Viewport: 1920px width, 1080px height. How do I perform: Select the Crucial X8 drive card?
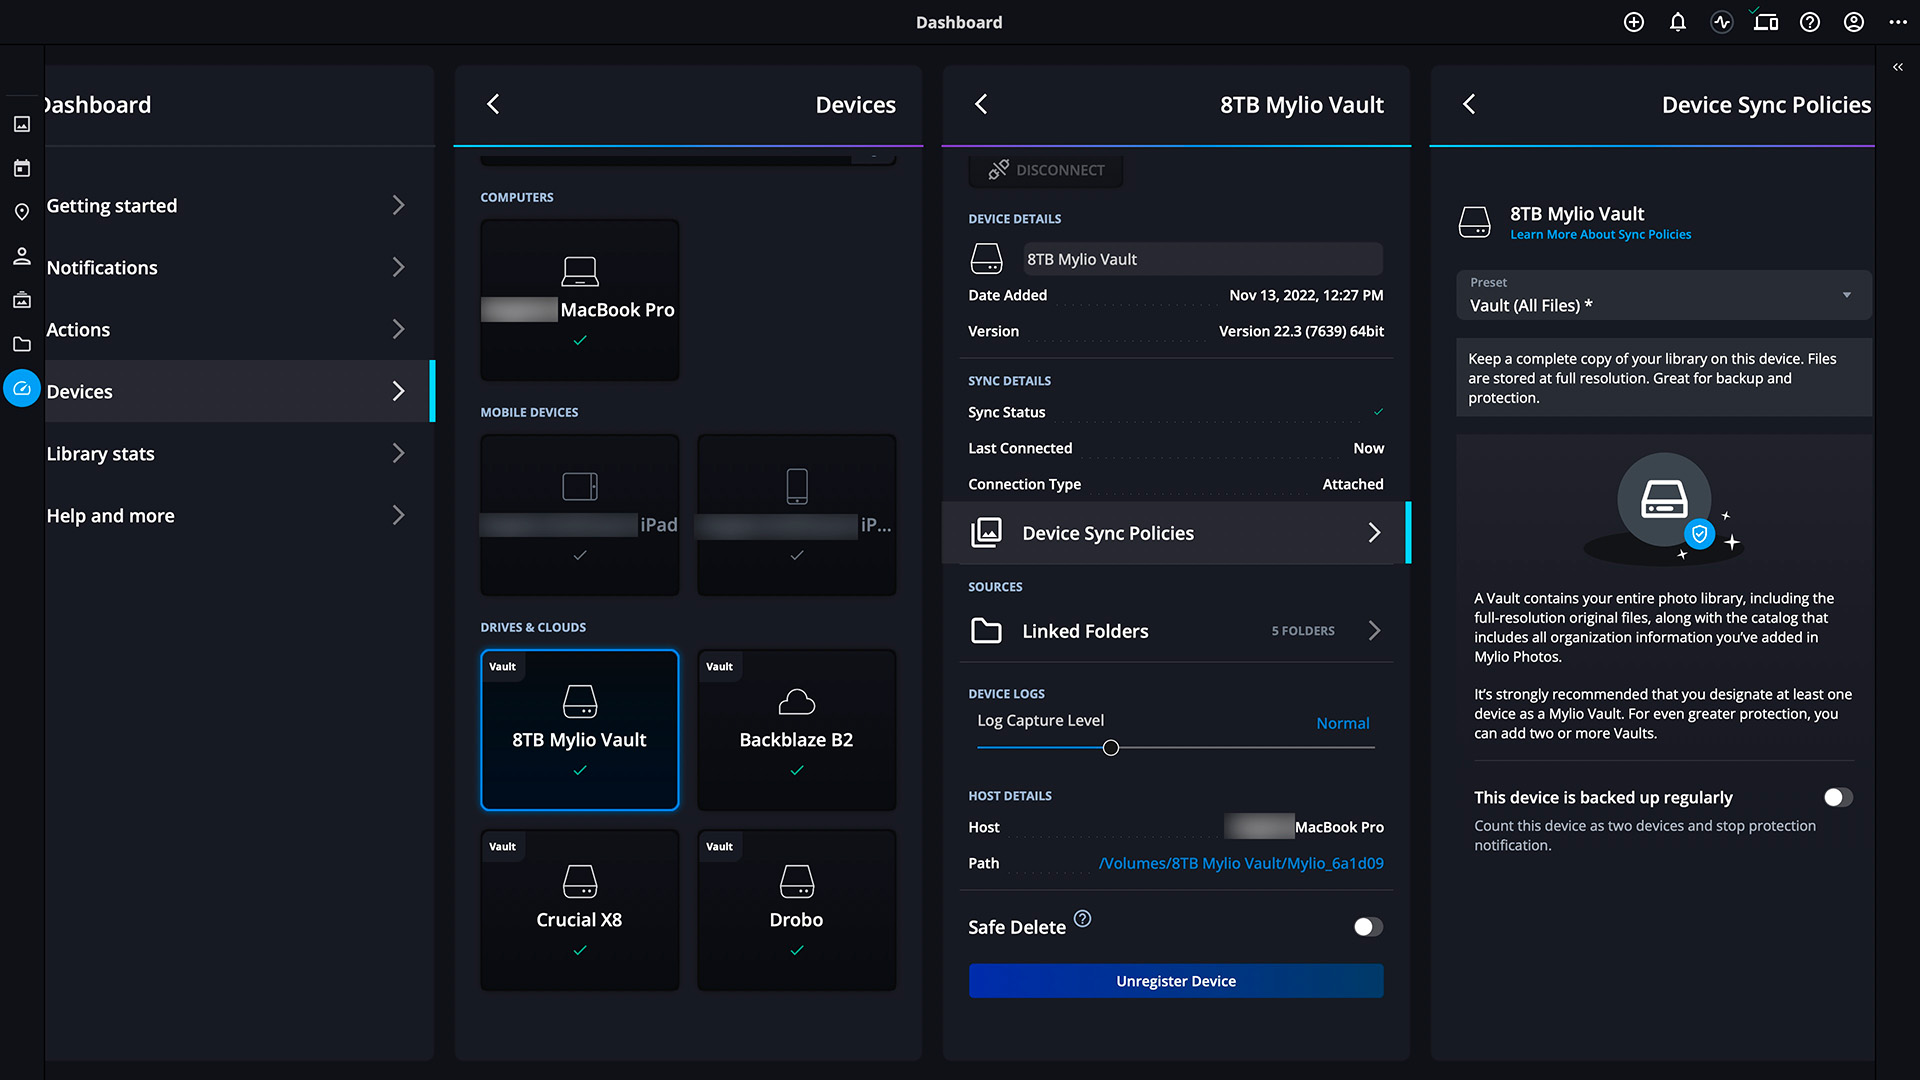tap(580, 910)
